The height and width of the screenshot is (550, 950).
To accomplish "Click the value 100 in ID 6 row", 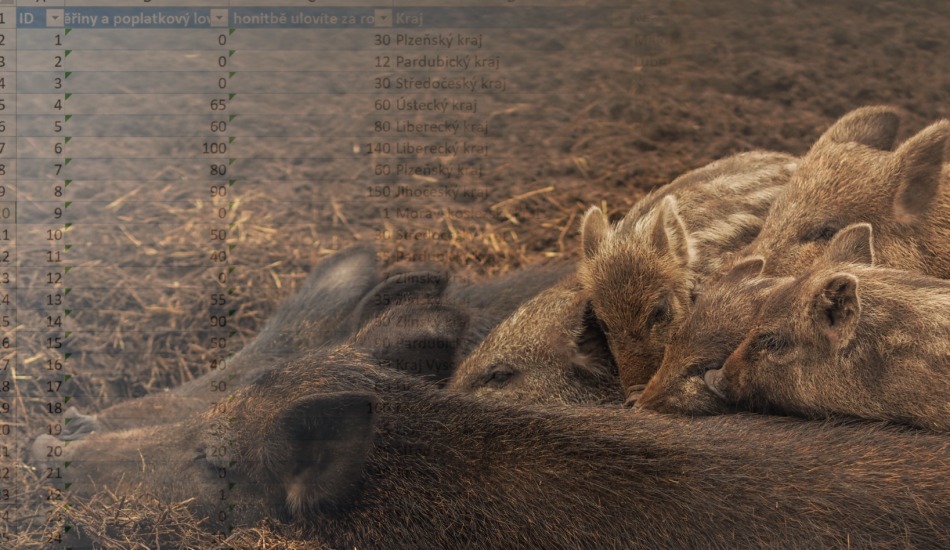I will (214, 148).
